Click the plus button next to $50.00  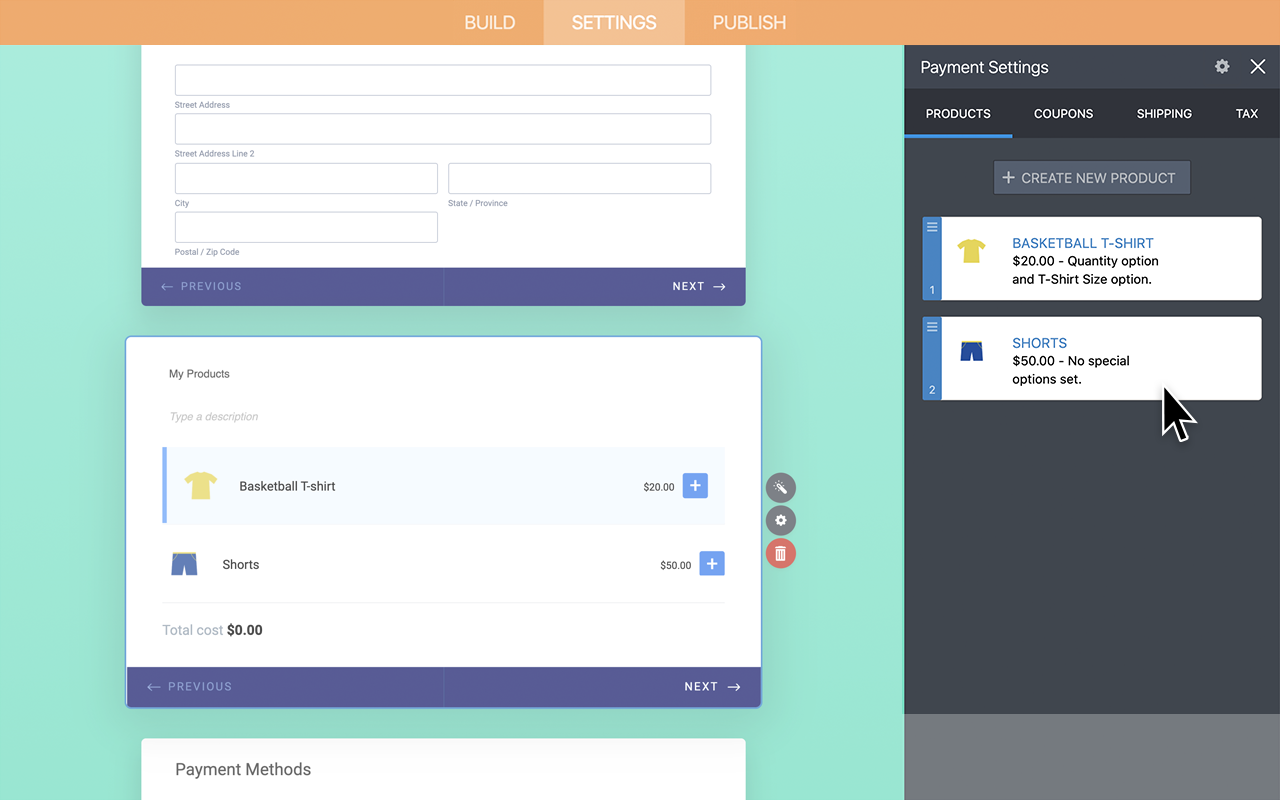(x=712, y=563)
